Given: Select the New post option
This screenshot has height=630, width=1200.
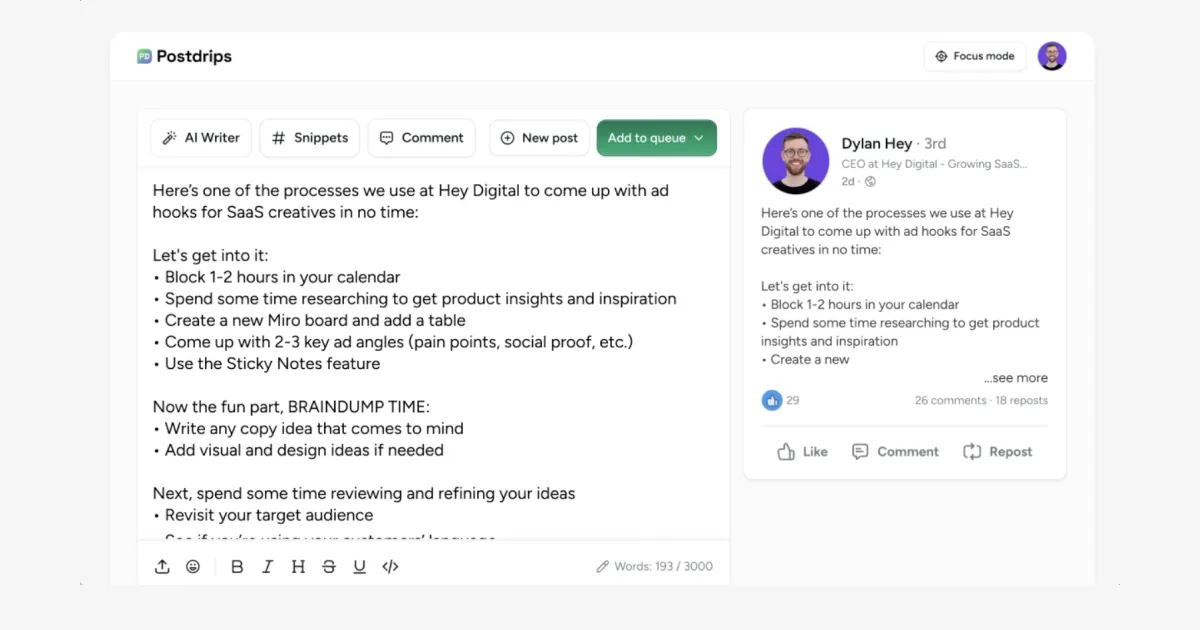Looking at the screenshot, I should 539,138.
